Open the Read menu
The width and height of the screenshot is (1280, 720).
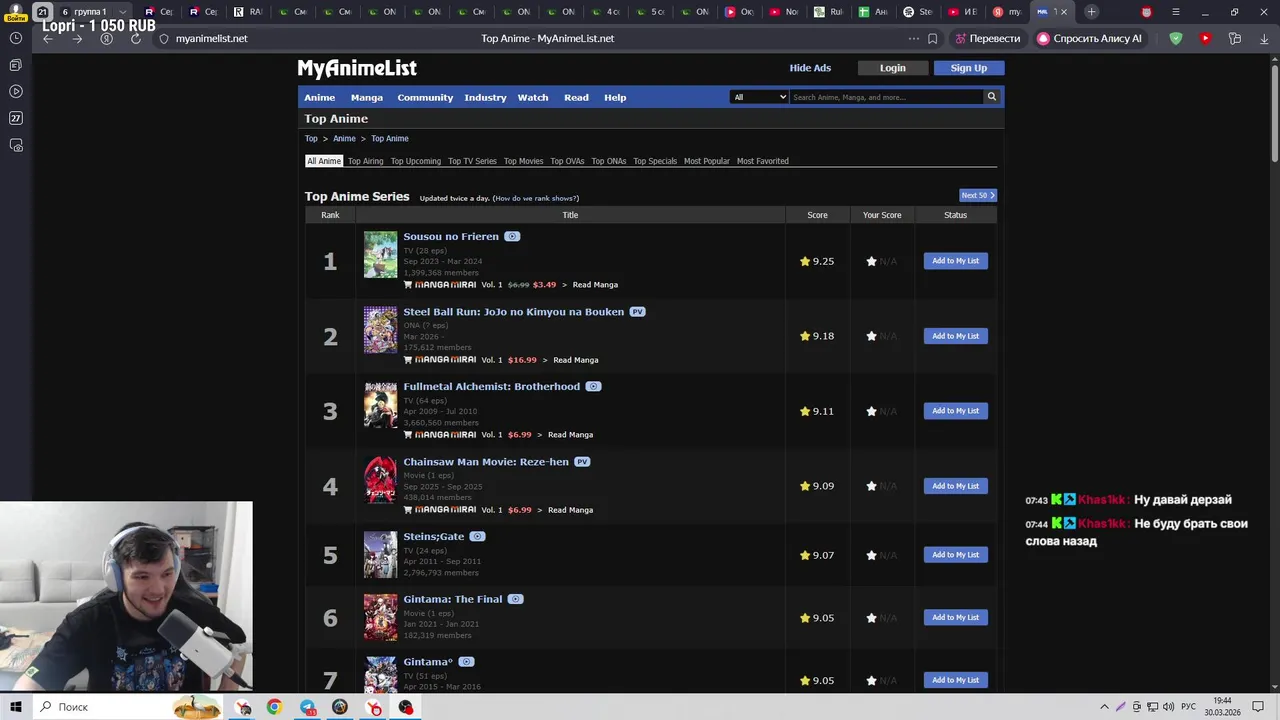[x=576, y=97]
